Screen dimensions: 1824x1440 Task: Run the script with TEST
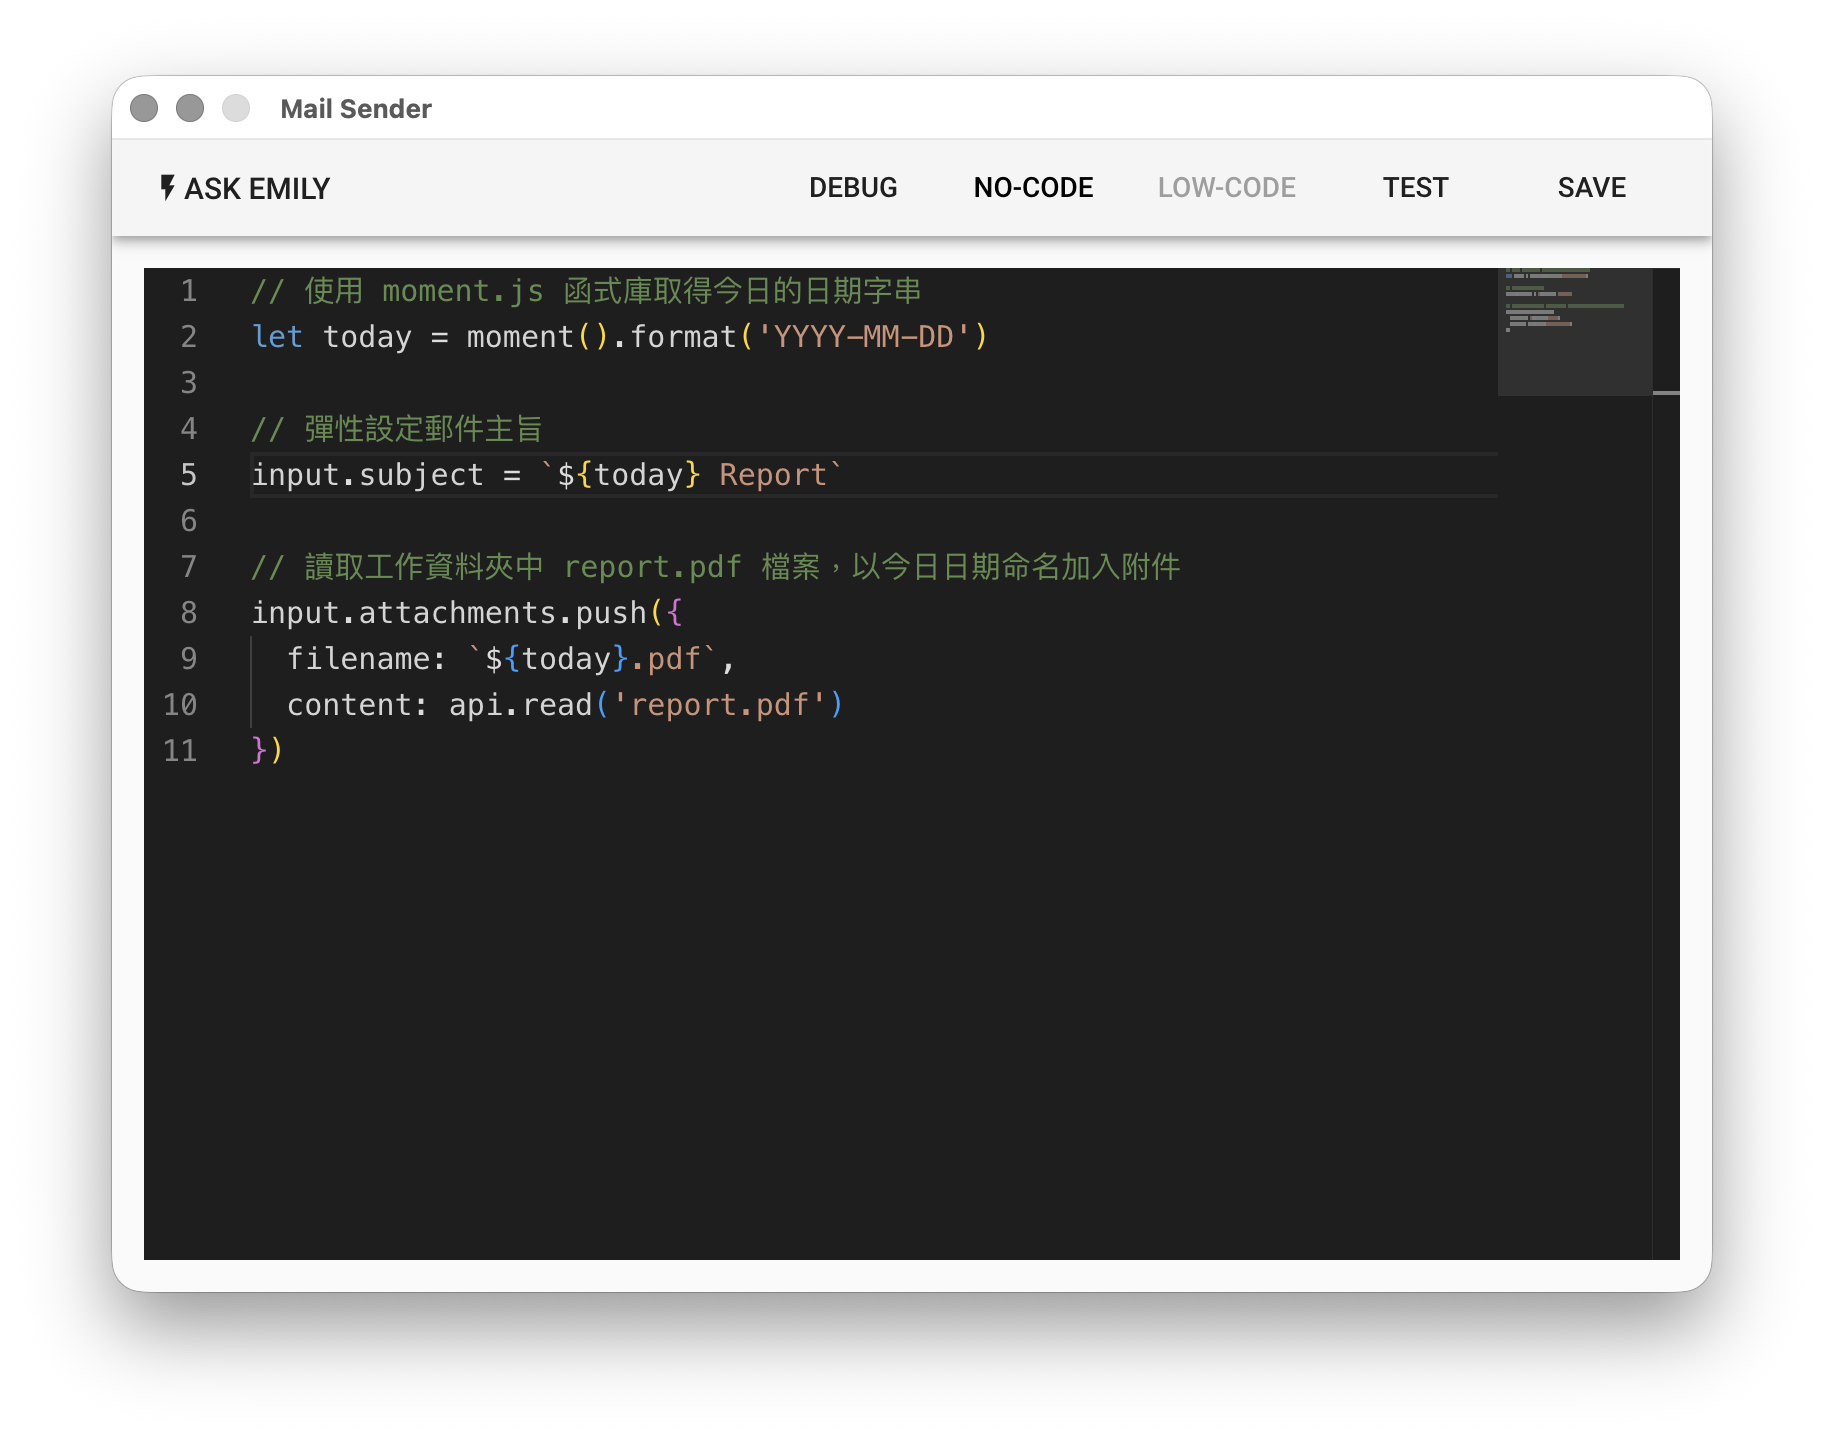click(1415, 188)
